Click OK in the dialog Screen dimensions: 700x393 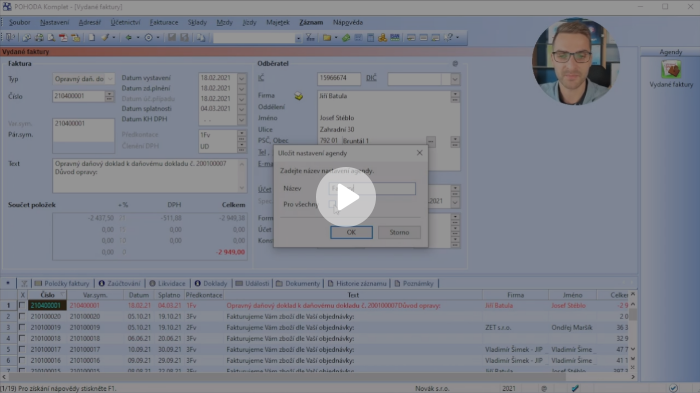[351, 232]
